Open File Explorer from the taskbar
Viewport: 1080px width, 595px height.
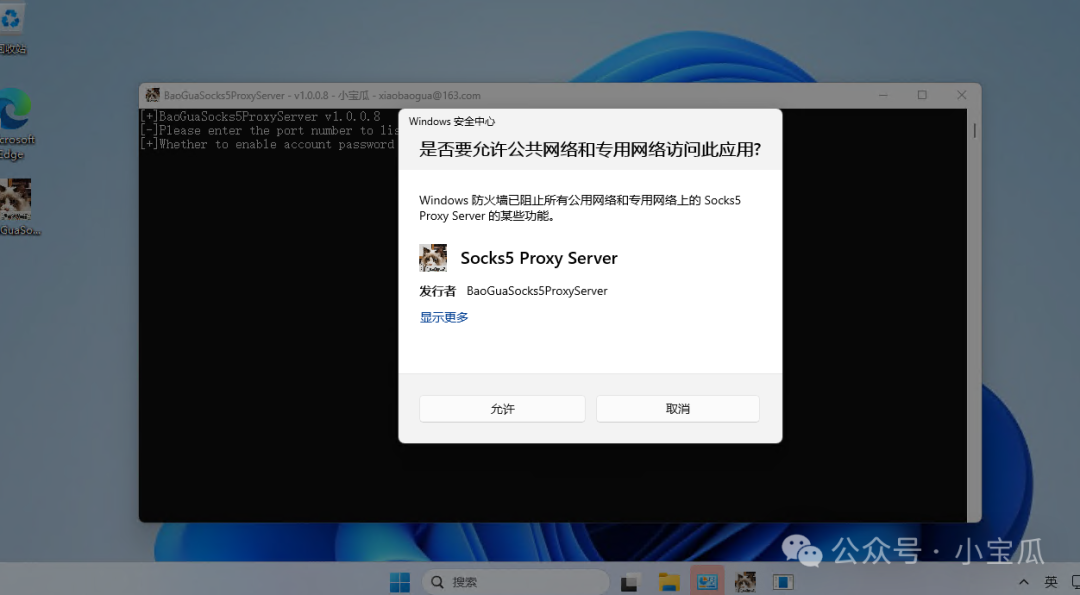click(669, 582)
